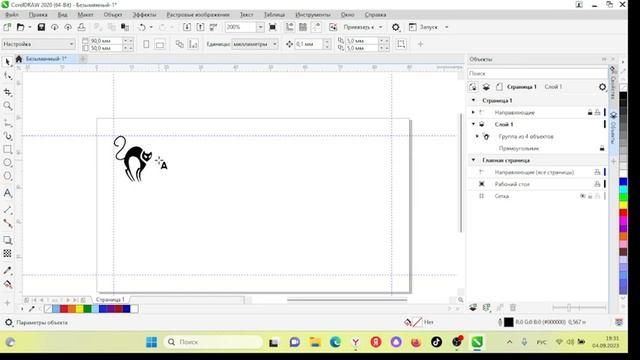Open Objects panel options gear
The image size is (640, 360).
point(602,87)
